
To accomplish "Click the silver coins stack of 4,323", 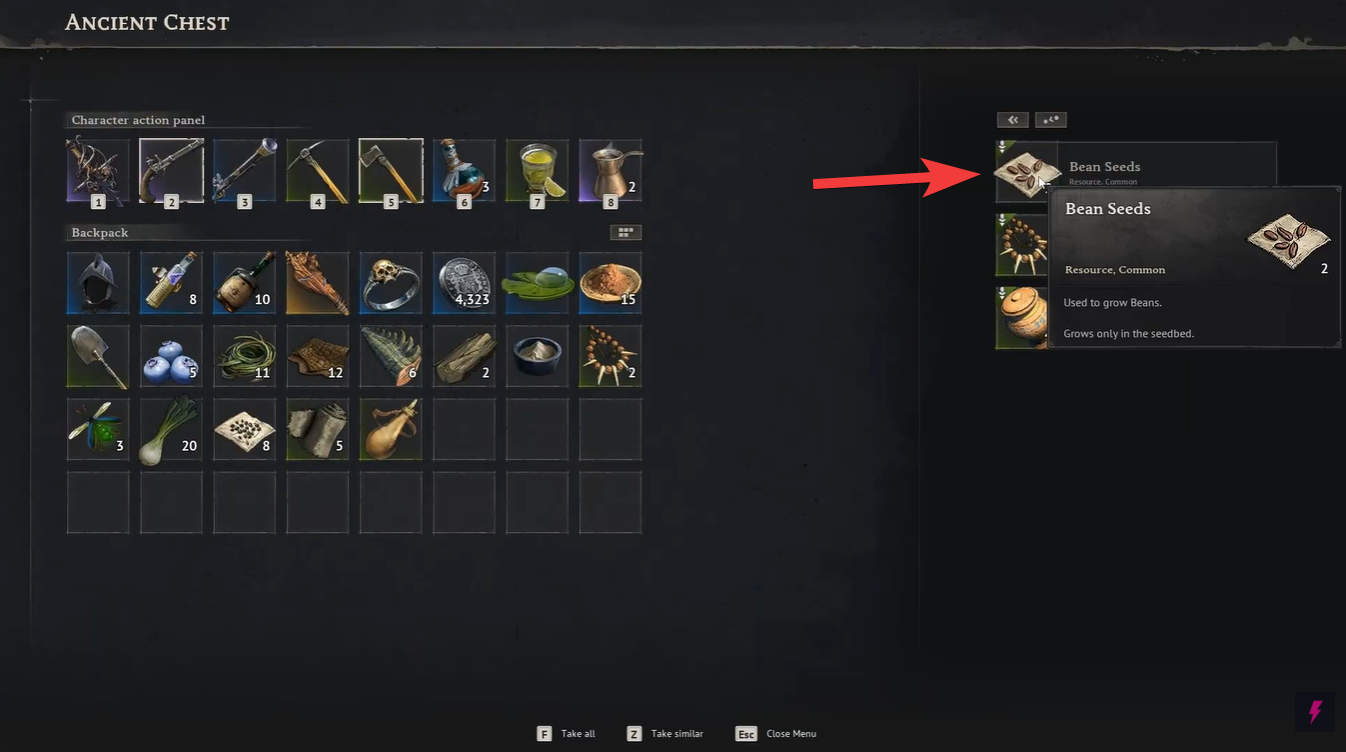I will (464, 283).
